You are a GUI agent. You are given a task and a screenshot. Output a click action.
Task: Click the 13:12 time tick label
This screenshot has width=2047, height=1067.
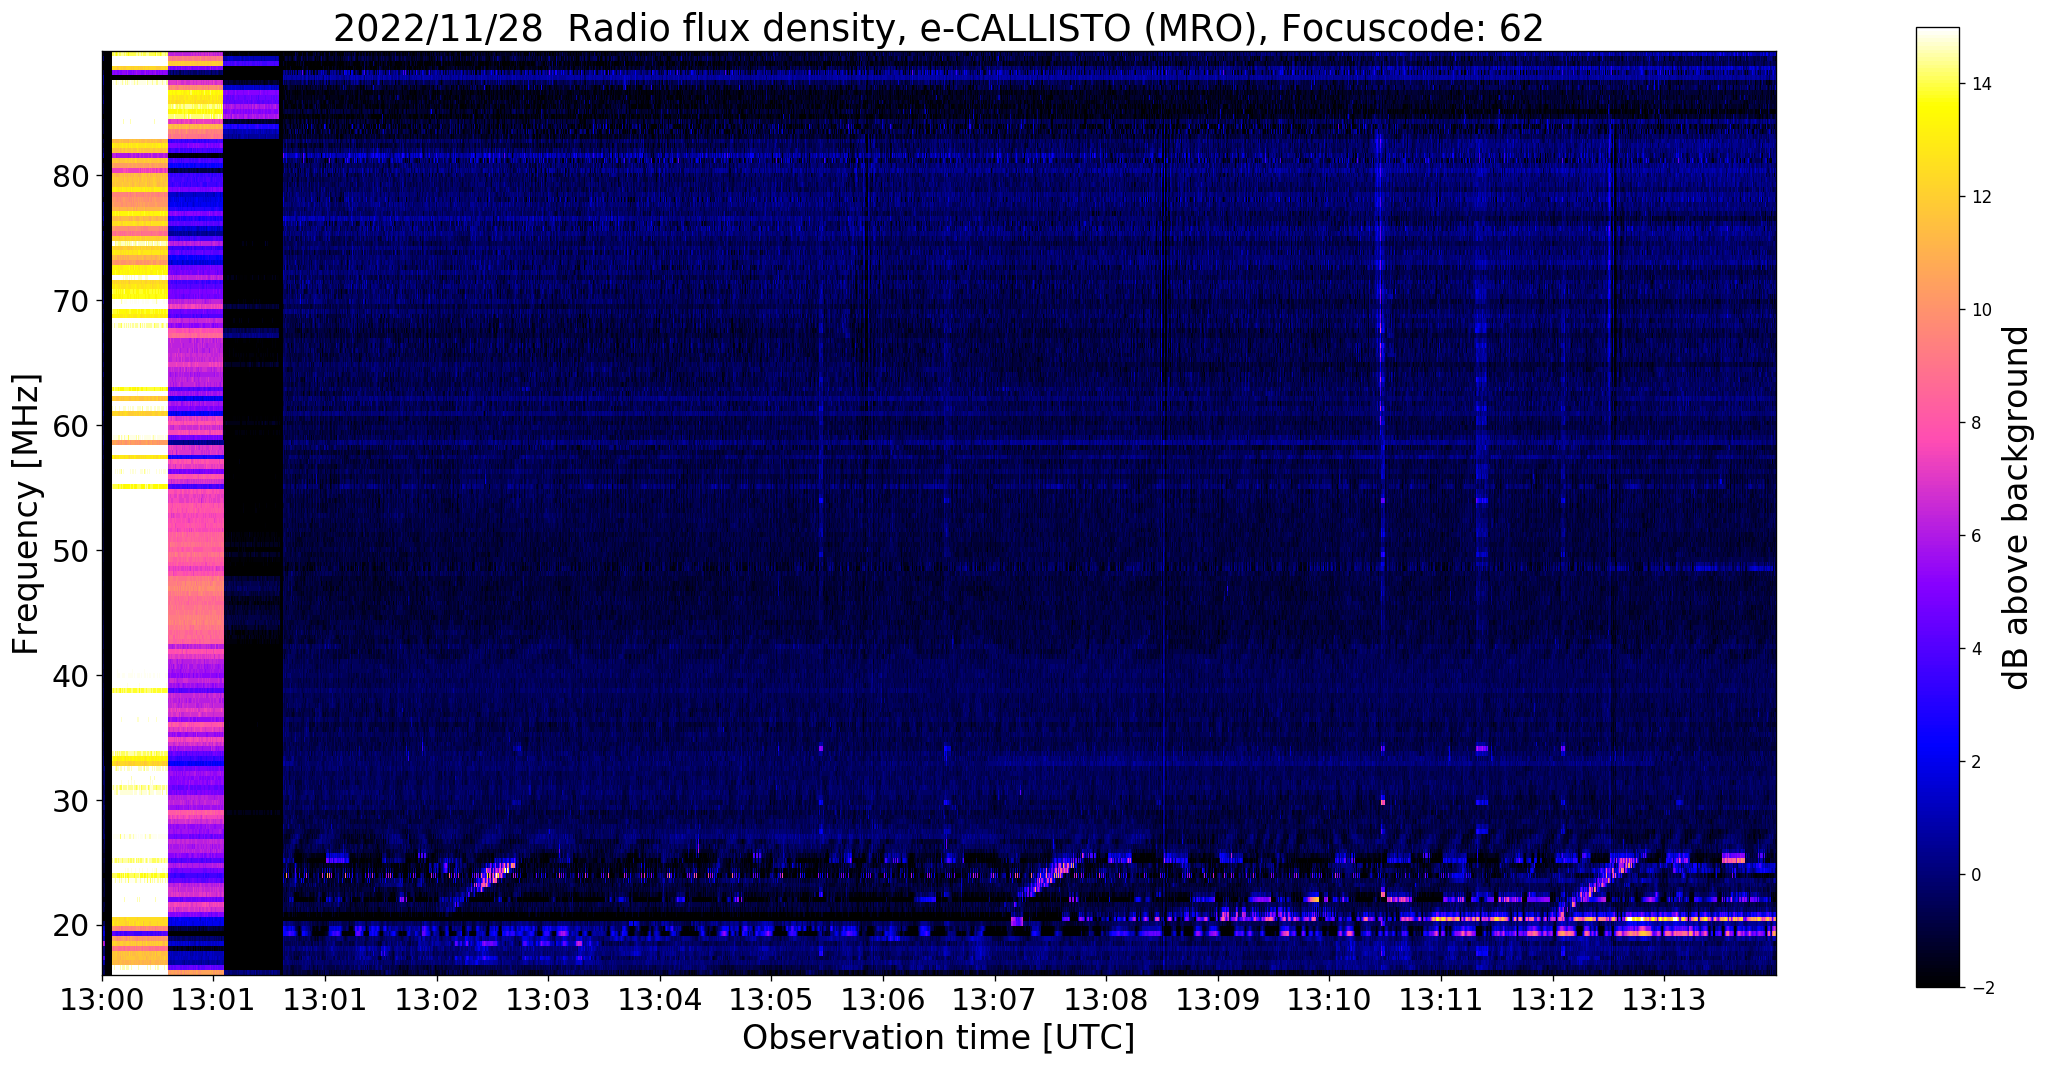pyautogui.click(x=1553, y=999)
